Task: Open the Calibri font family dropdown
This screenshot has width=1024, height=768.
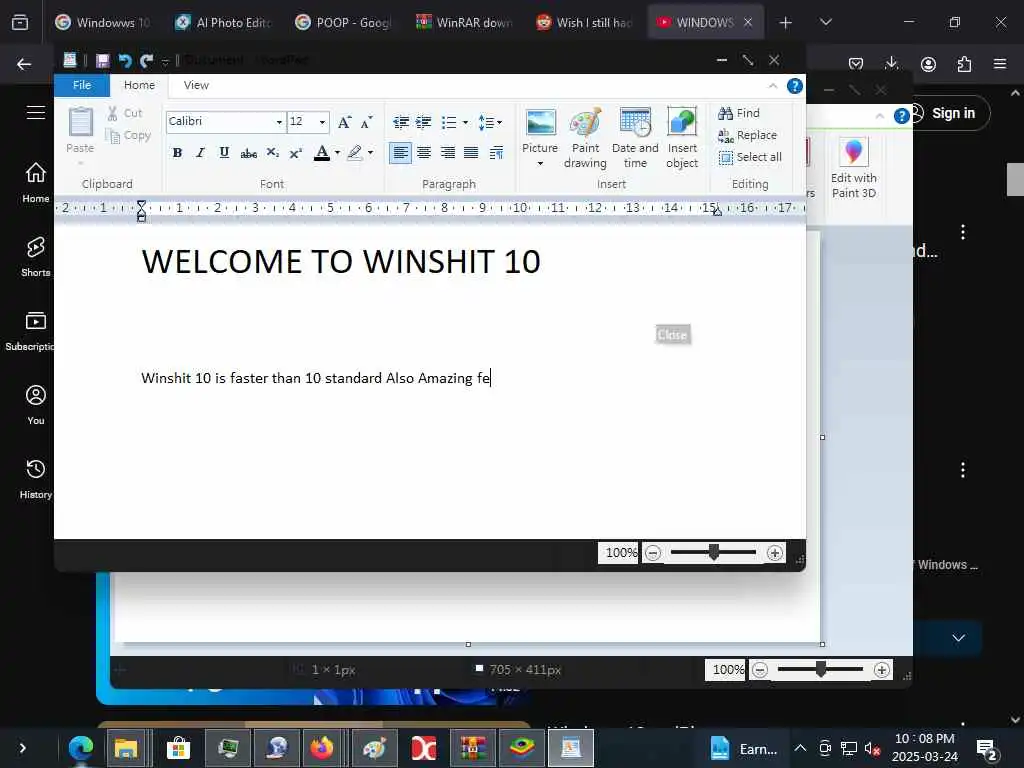Action: pyautogui.click(x=279, y=122)
